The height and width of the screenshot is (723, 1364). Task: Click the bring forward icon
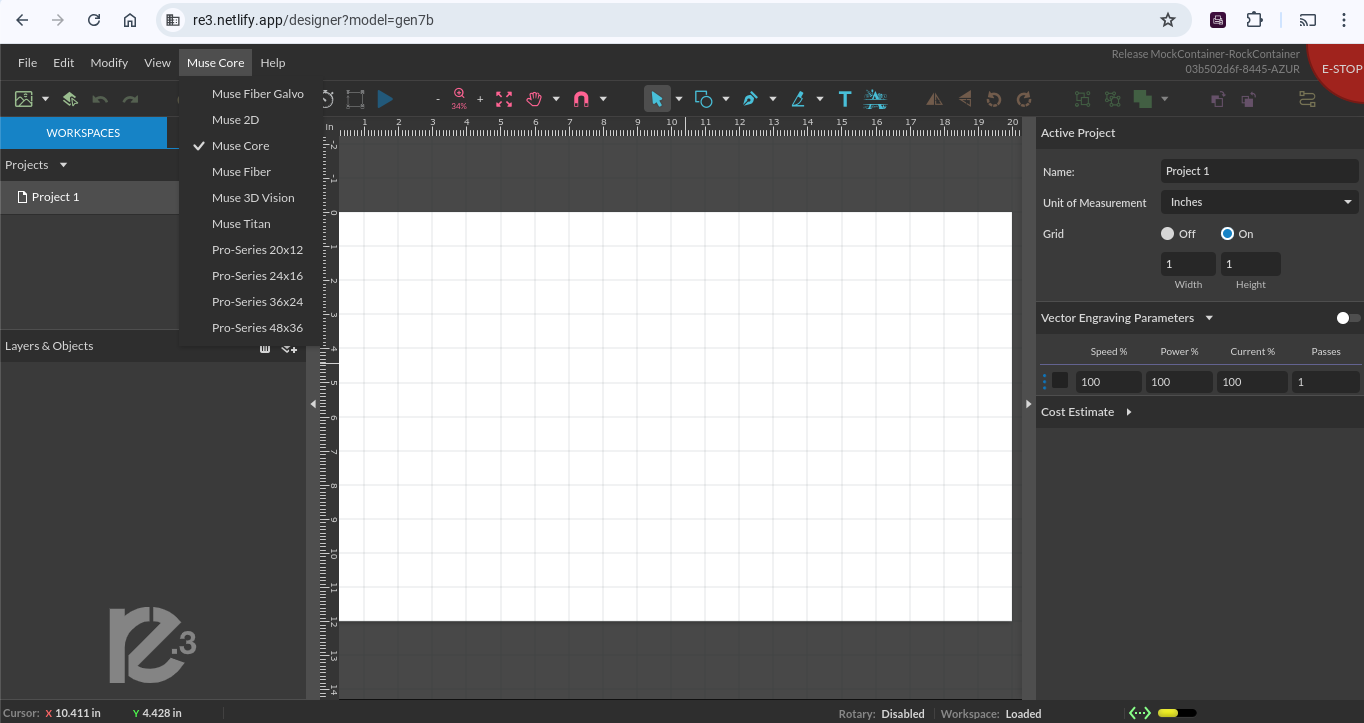pyautogui.click(x=1218, y=99)
